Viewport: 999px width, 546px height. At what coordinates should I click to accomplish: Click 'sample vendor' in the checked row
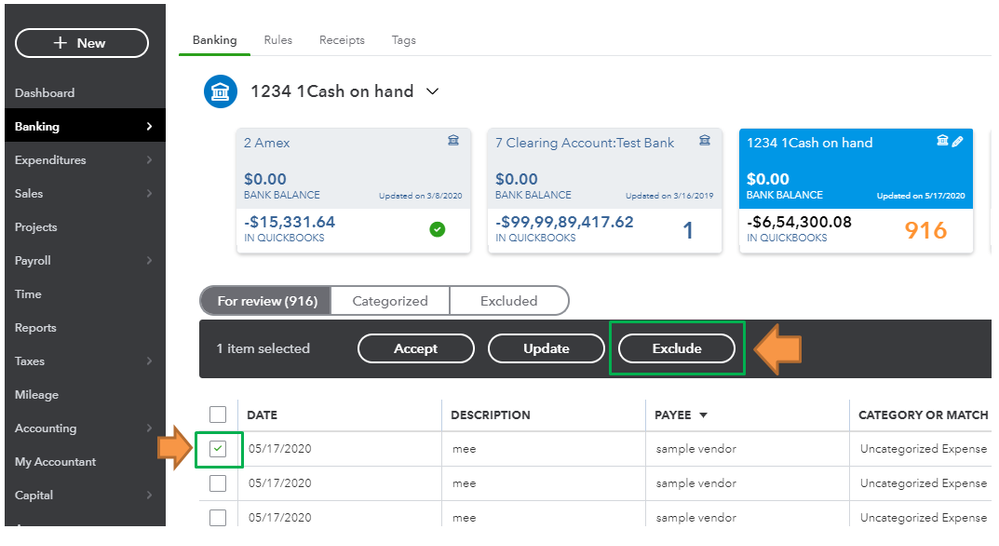pyautogui.click(x=696, y=449)
